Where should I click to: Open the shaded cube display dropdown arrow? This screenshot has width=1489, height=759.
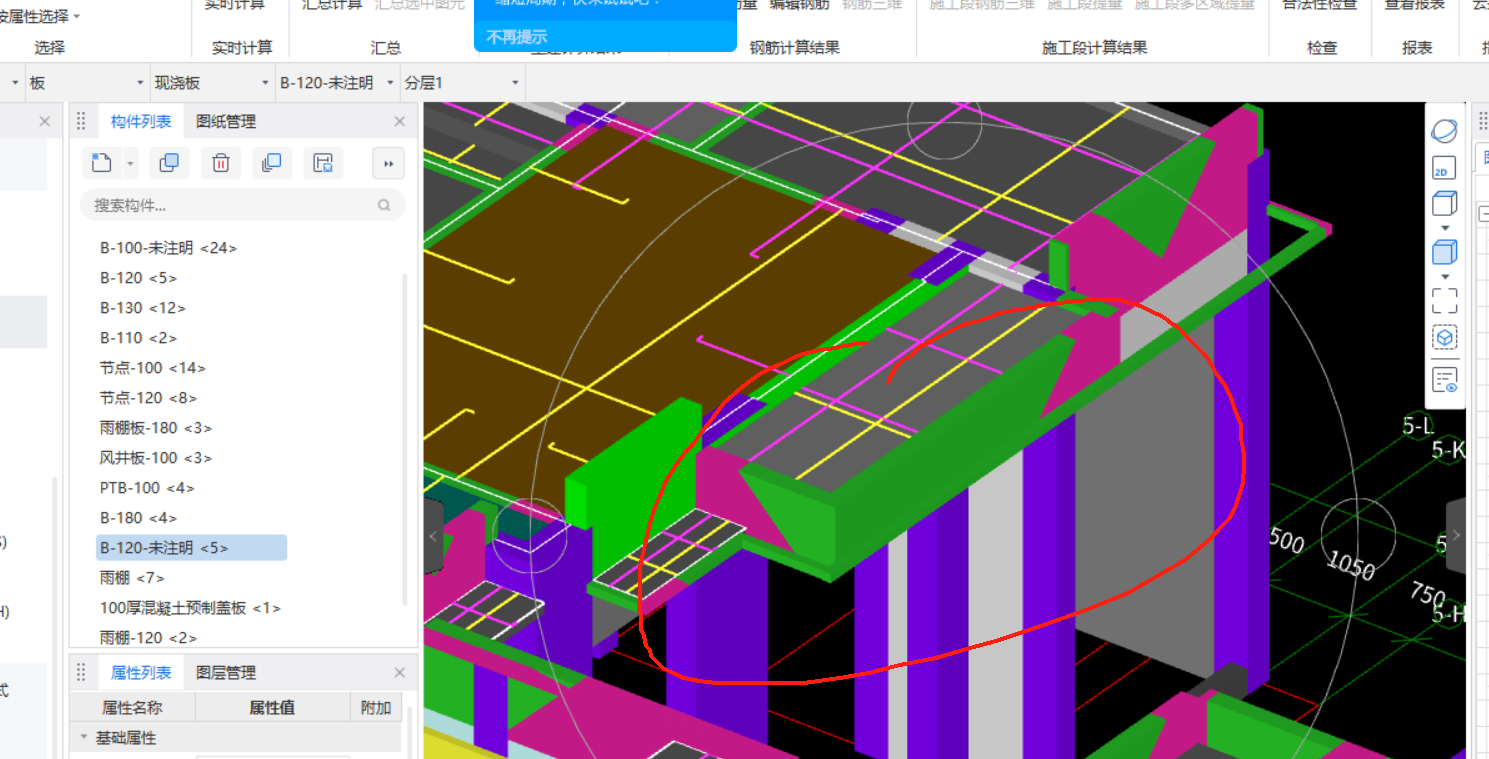1444,275
